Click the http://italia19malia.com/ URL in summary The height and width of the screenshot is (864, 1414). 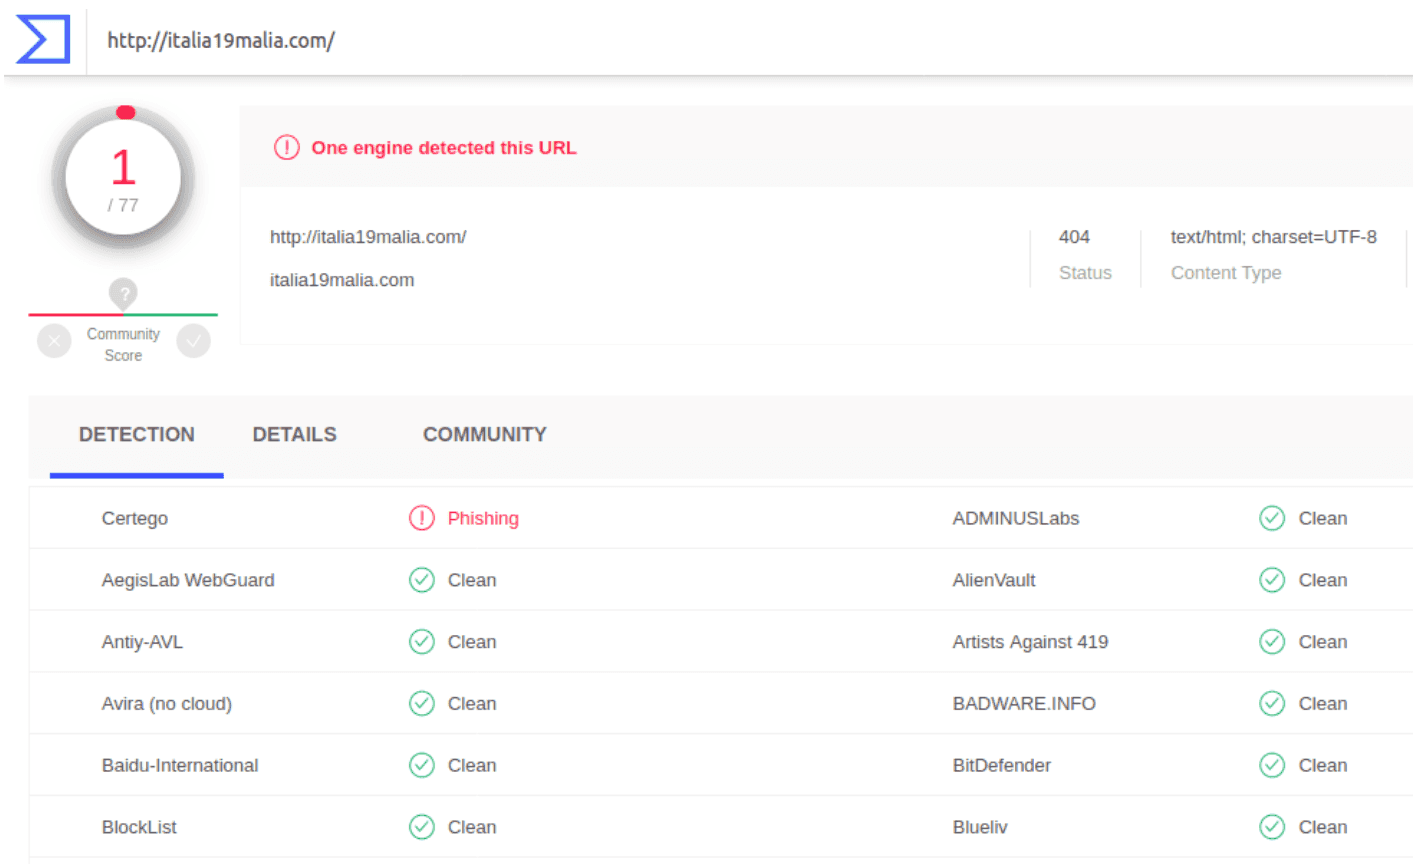368,237
